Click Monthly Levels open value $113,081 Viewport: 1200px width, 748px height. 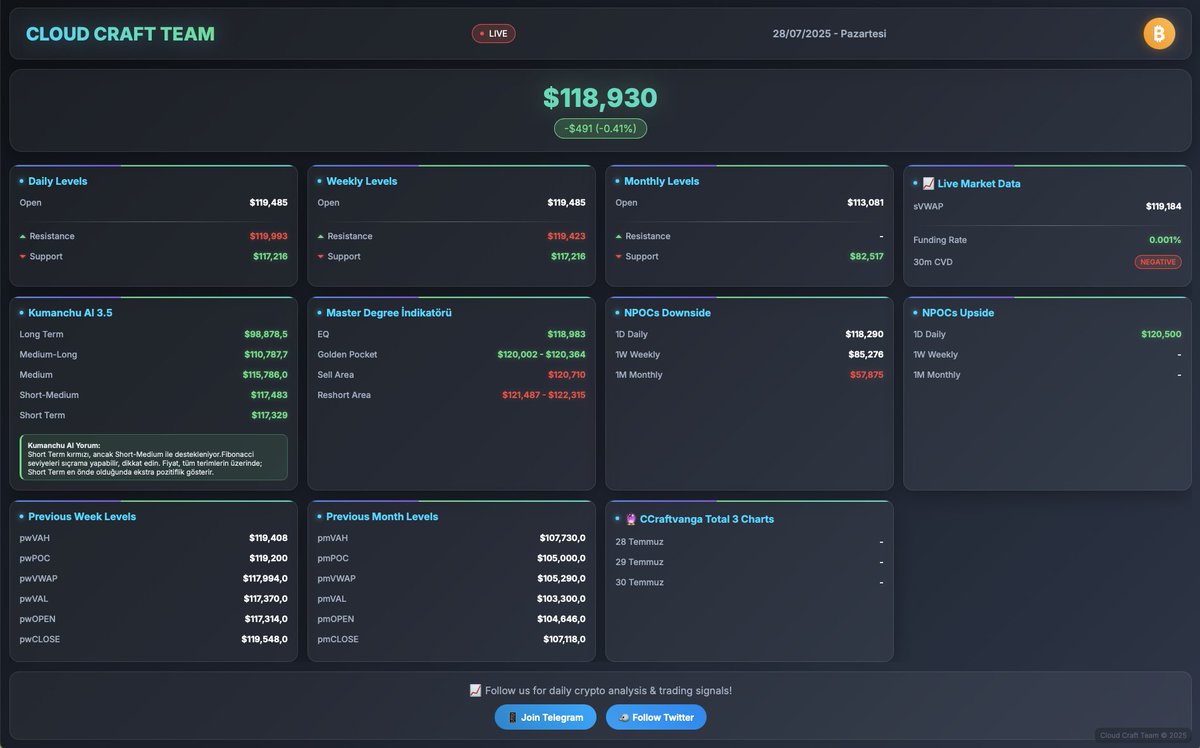point(865,202)
